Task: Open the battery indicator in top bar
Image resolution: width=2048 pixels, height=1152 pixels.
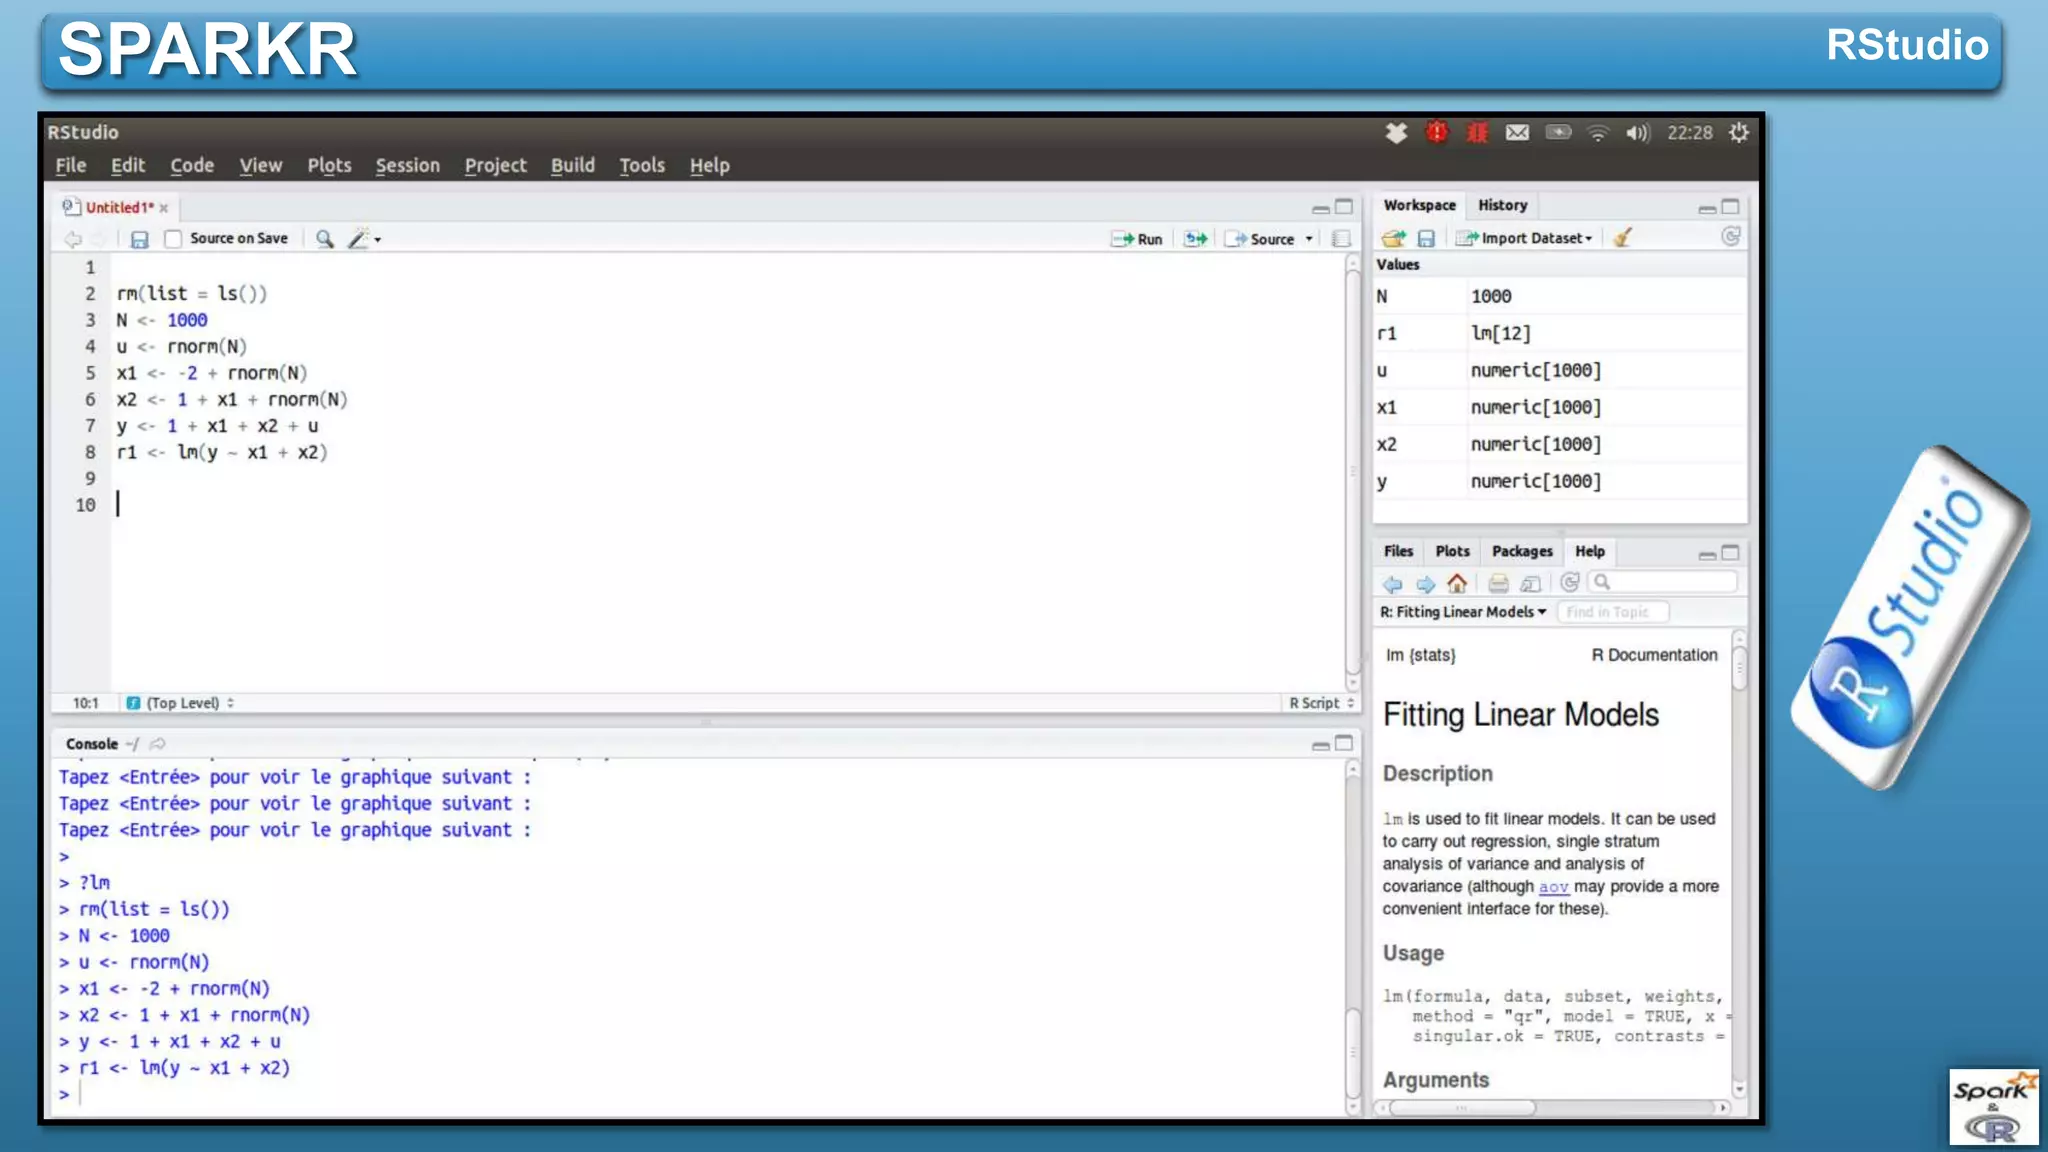Action: pos(1558,132)
